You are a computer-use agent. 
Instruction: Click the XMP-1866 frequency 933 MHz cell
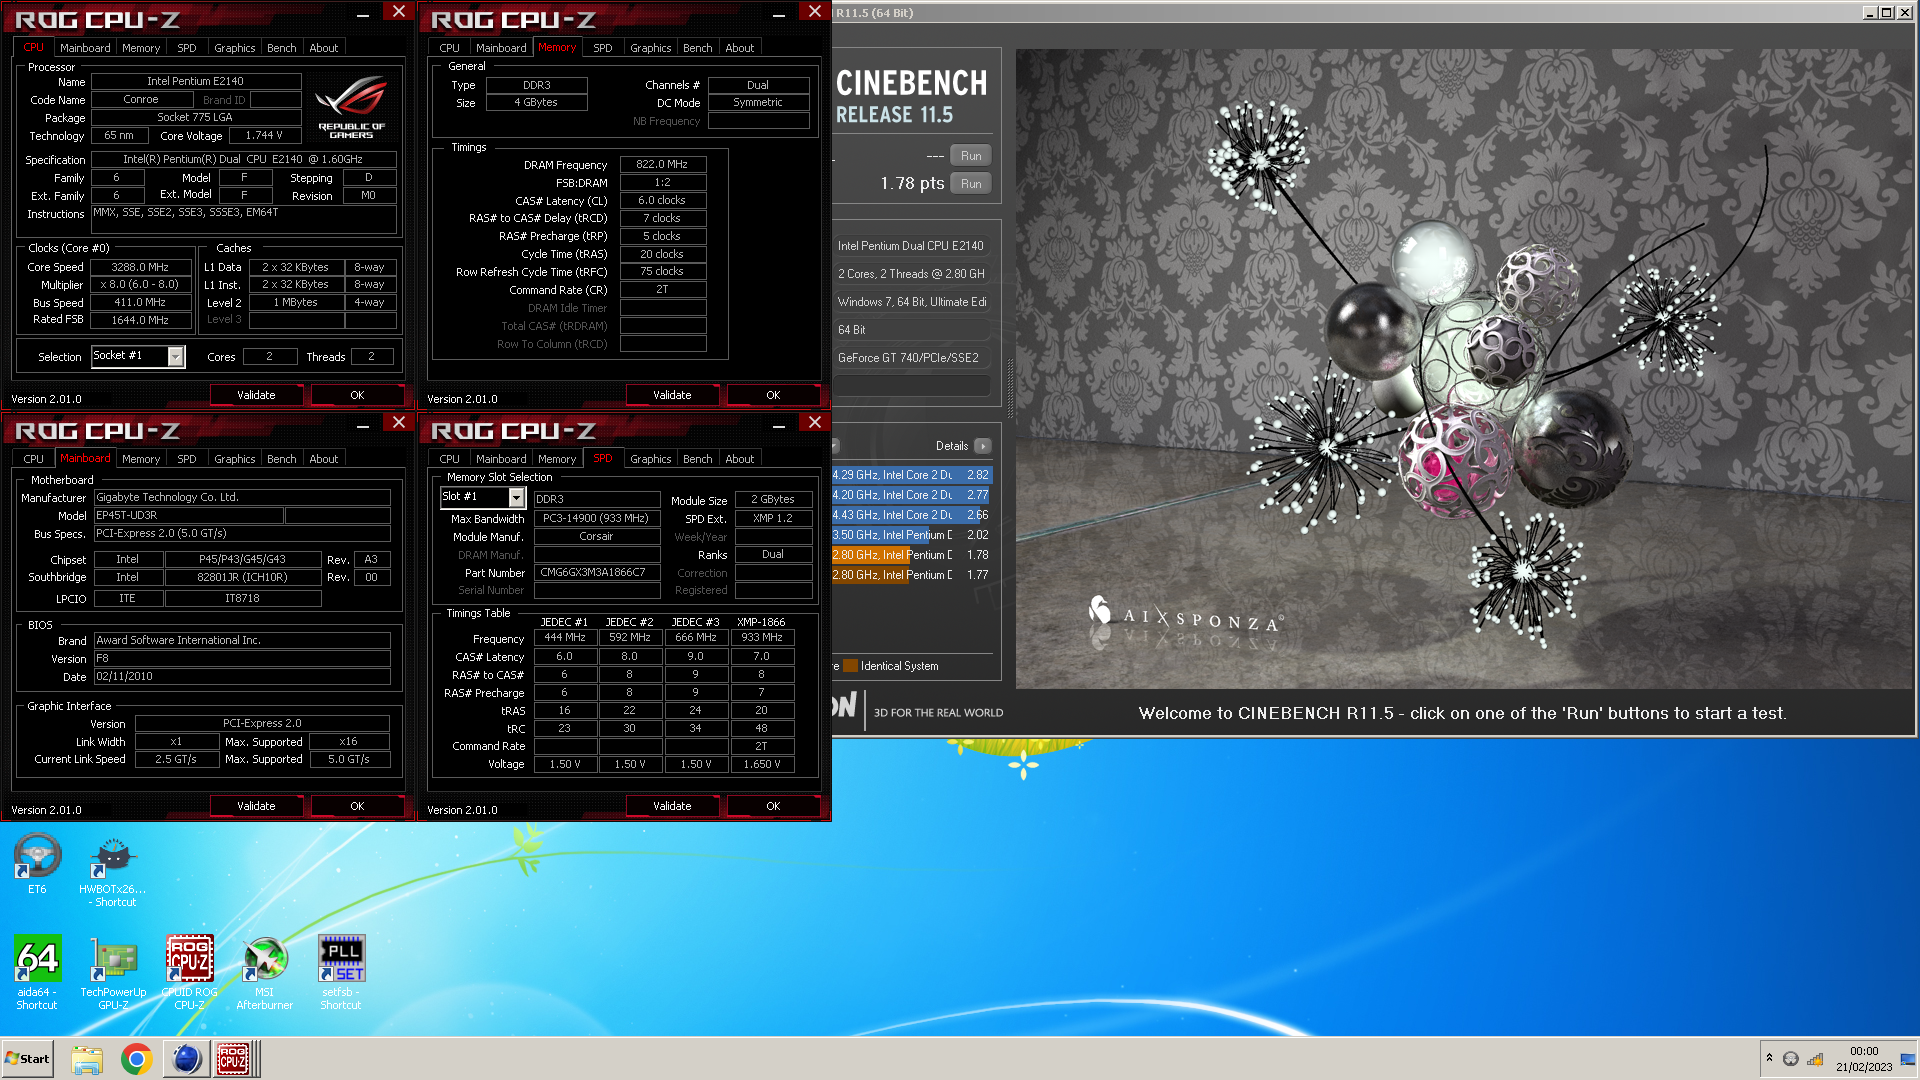(762, 638)
